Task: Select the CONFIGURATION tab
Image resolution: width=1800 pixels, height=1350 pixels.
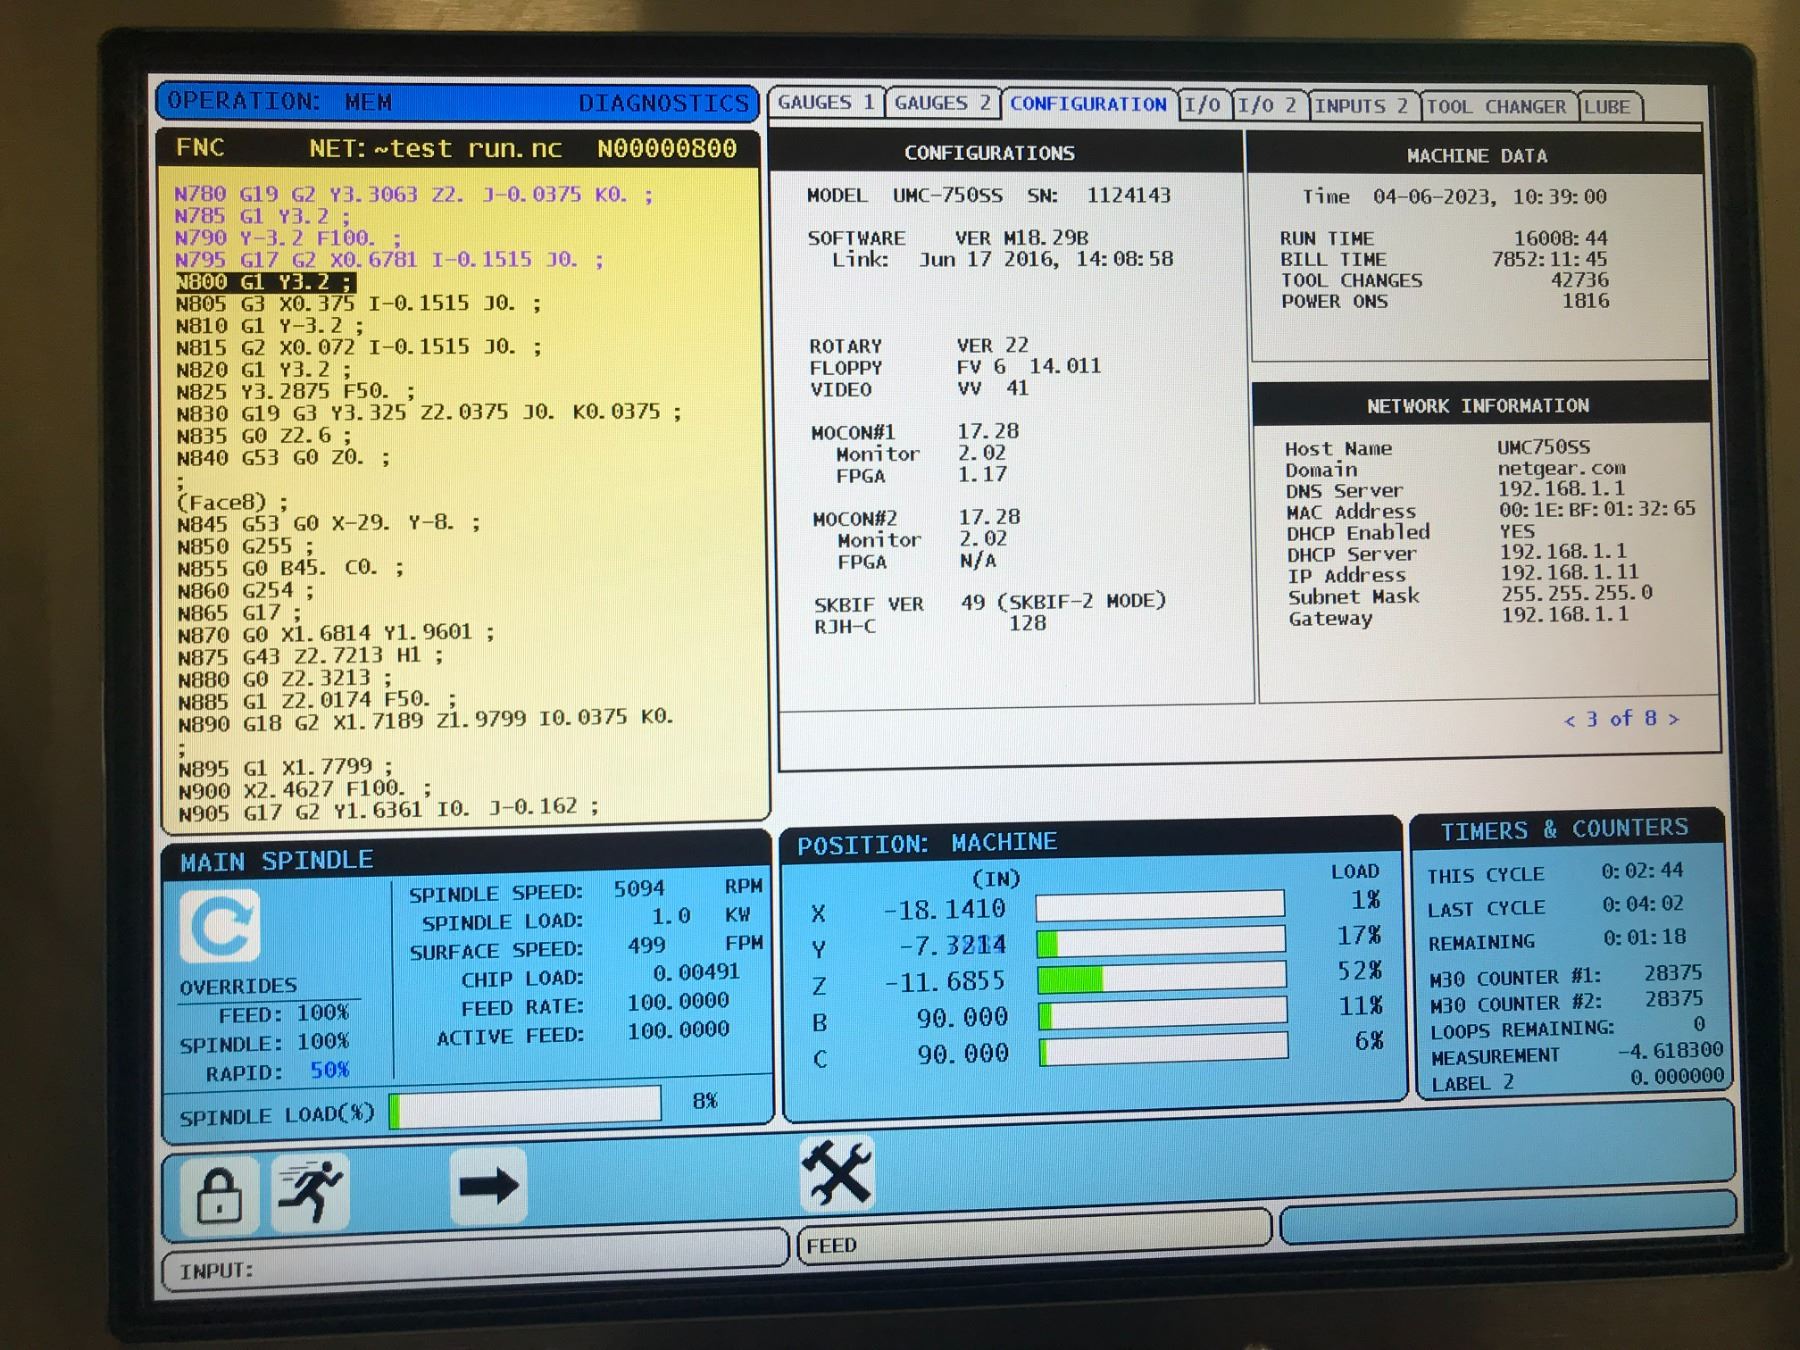Action: click(x=1087, y=104)
